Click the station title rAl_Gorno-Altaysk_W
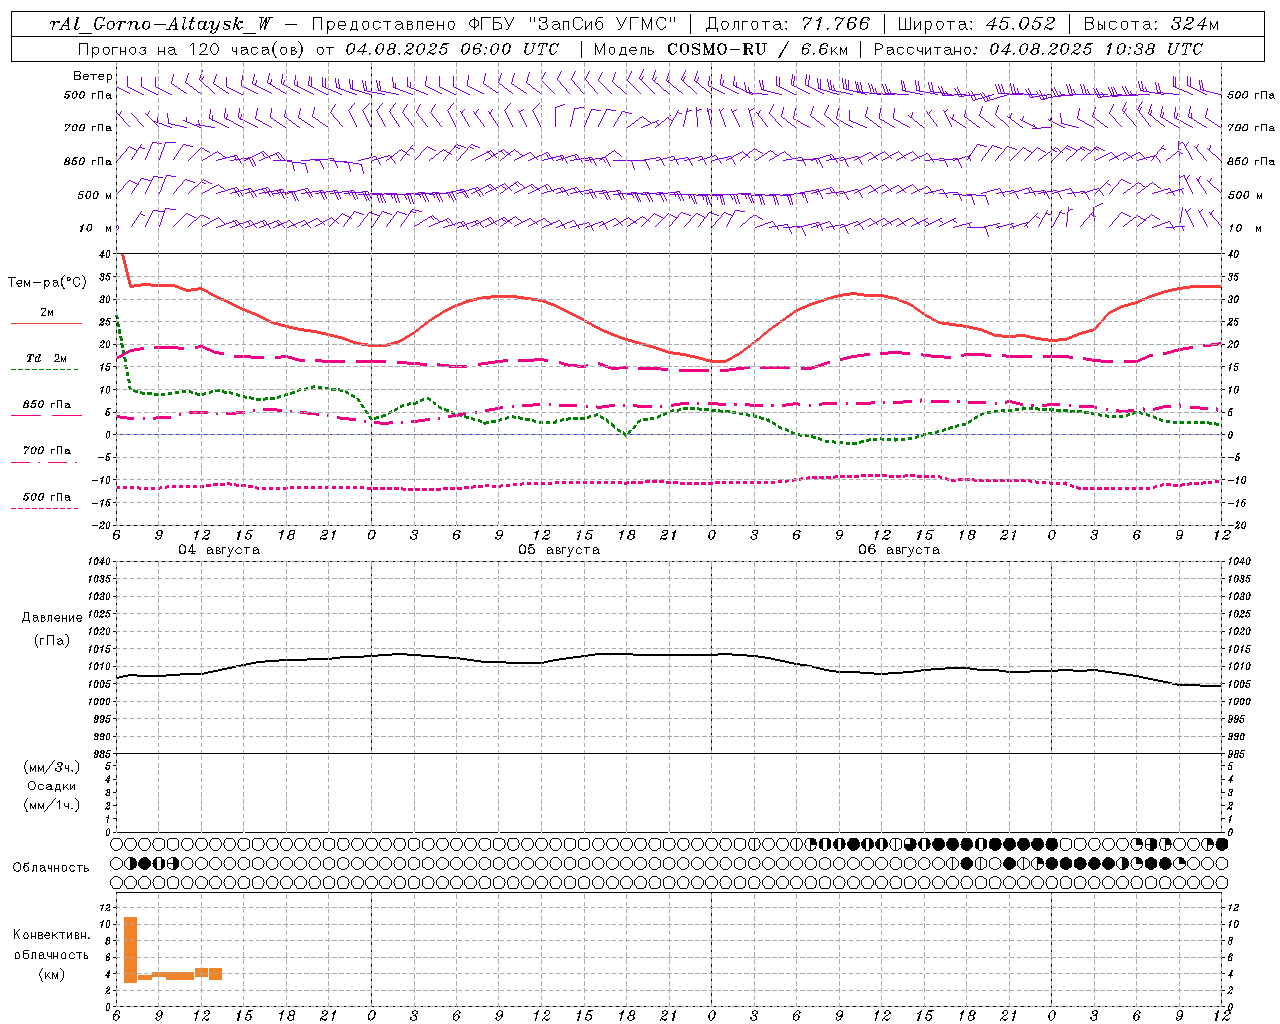Image resolution: width=1280 pixels, height=1024 pixels. click(x=160, y=24)
